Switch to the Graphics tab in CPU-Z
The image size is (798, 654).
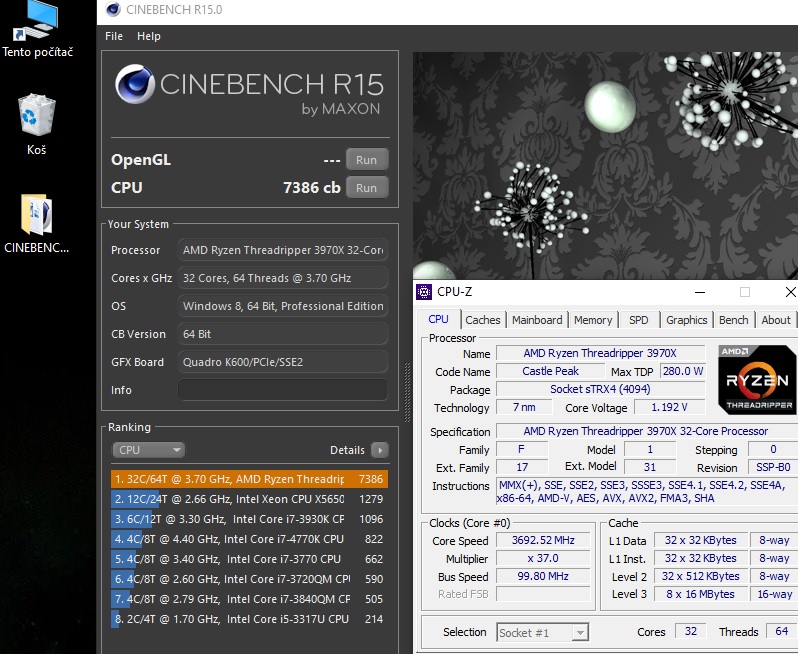687,320
